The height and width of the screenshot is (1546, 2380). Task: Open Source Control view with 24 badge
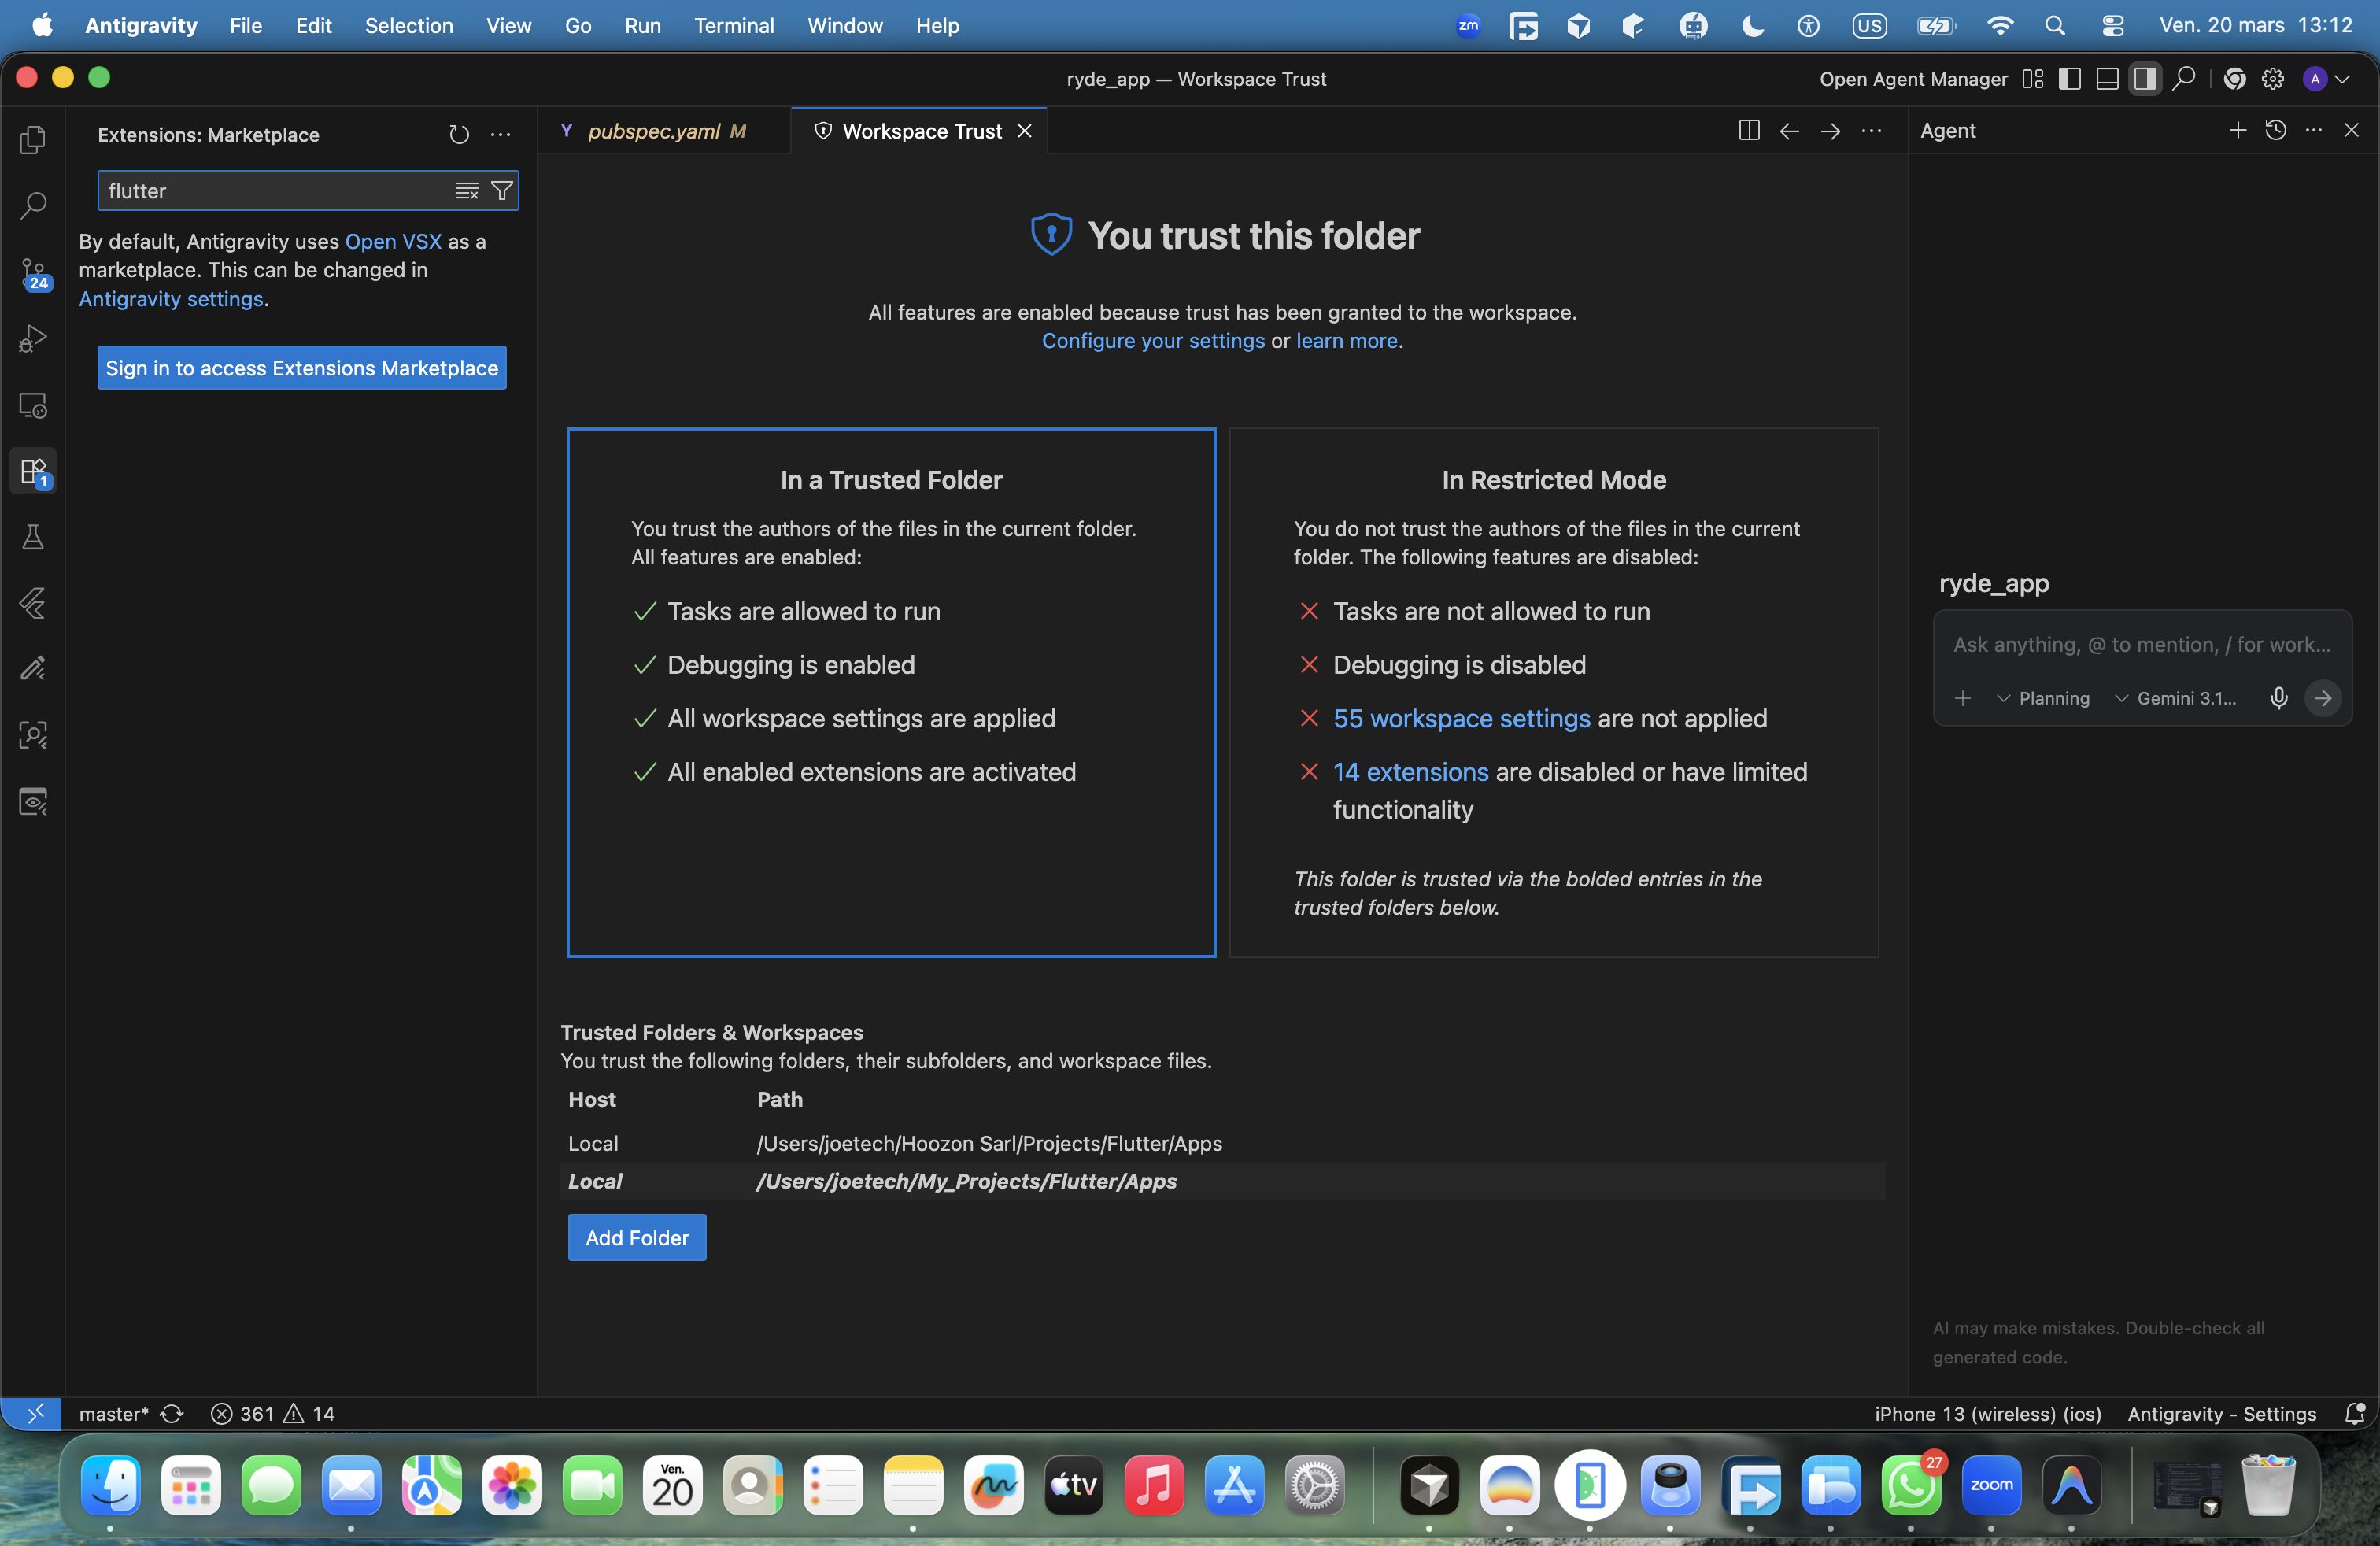(x=33, y=273)
